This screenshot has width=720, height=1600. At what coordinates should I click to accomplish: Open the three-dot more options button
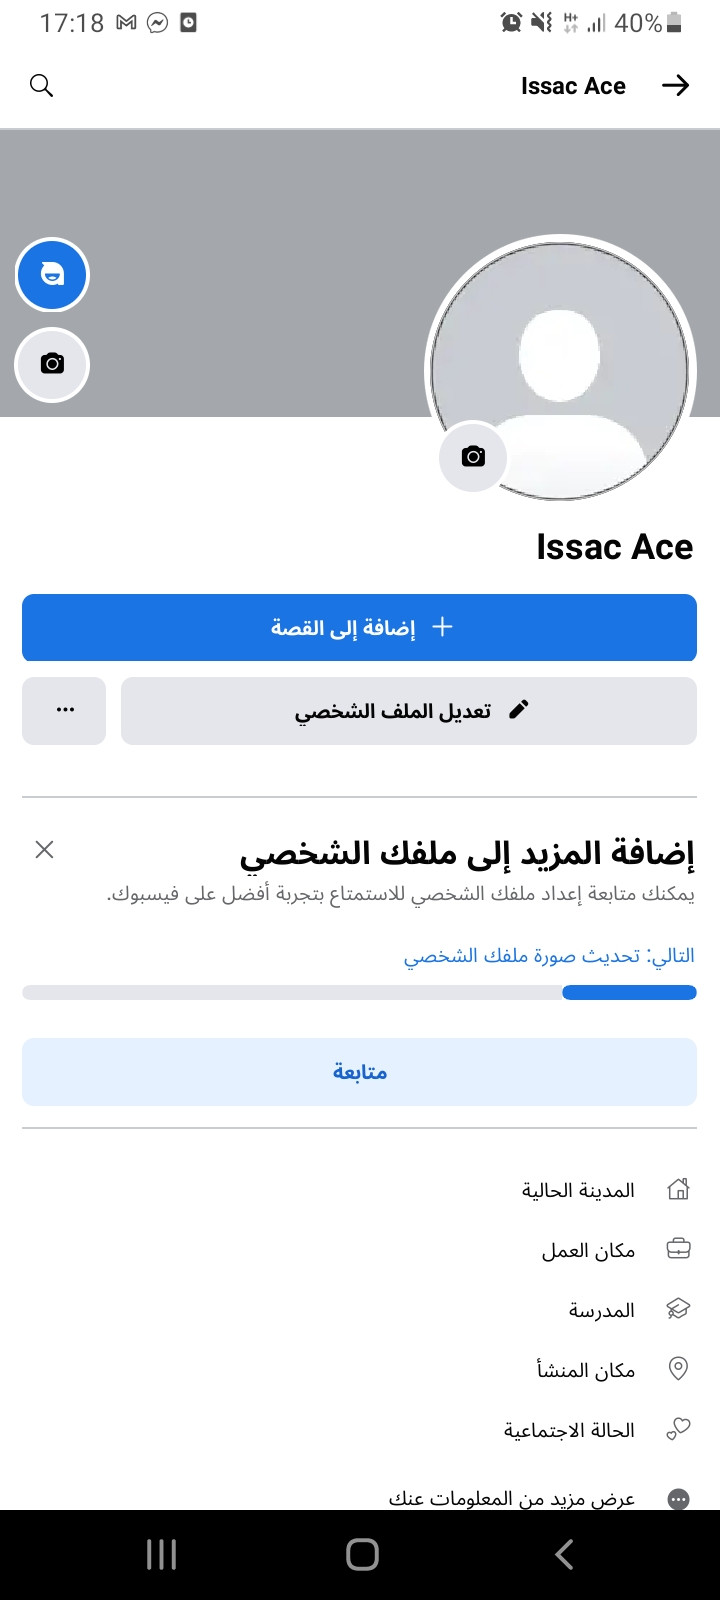(64, 711)
